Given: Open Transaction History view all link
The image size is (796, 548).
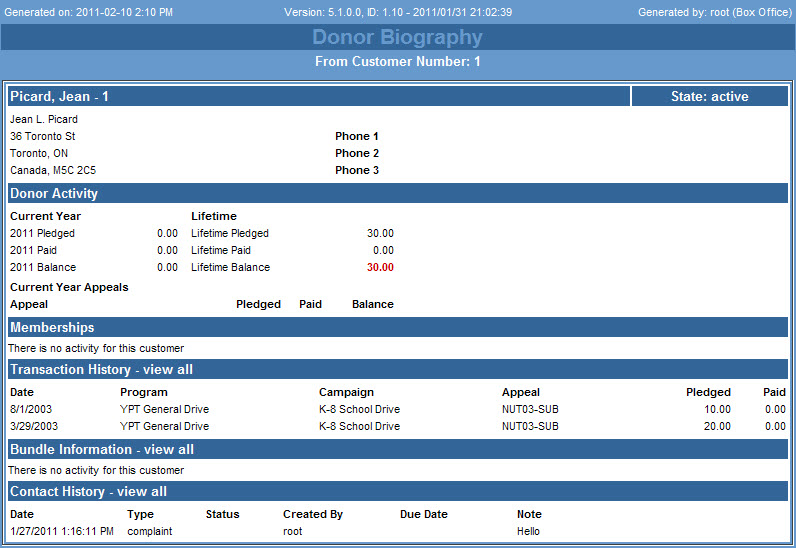Looking at the screenshot, I should point(168,370).
